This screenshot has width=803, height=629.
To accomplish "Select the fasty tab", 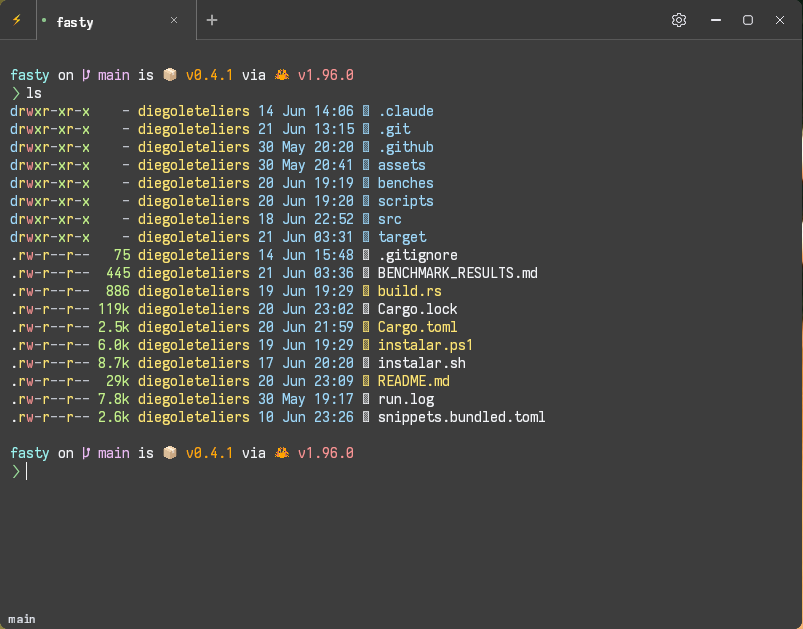I will point(116,20).
